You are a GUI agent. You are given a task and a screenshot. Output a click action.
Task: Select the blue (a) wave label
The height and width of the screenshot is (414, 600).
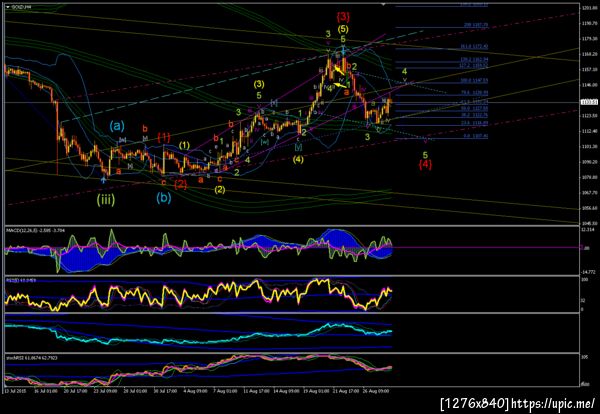(116, 126)
